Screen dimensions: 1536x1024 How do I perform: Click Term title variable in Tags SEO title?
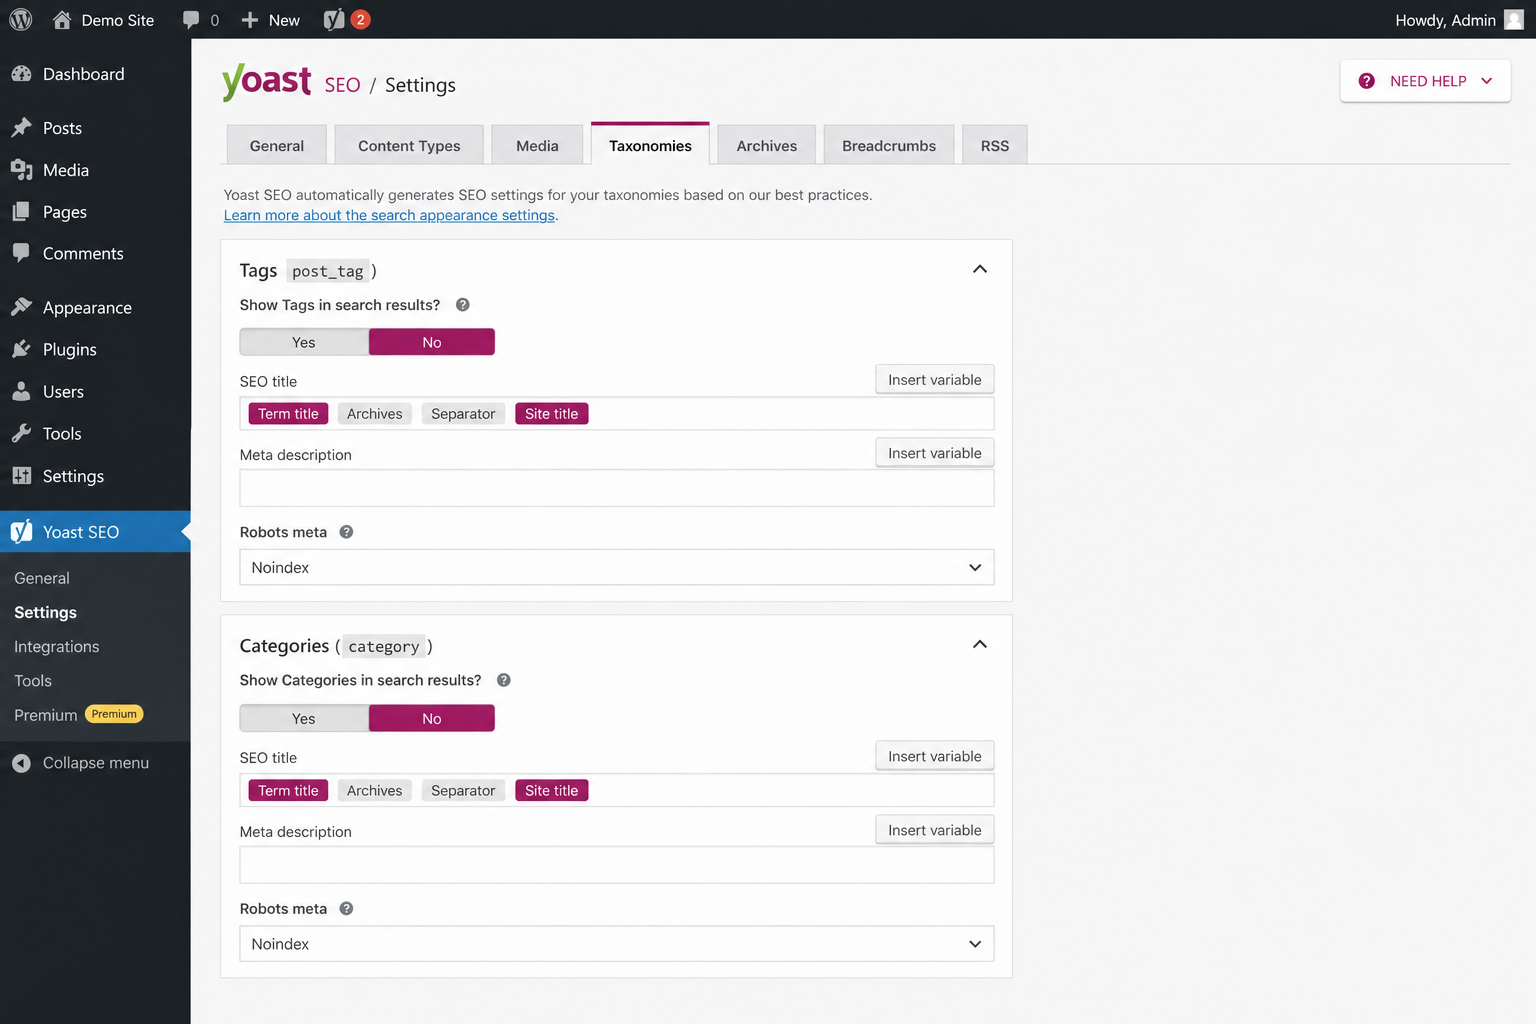coord(288,413)
